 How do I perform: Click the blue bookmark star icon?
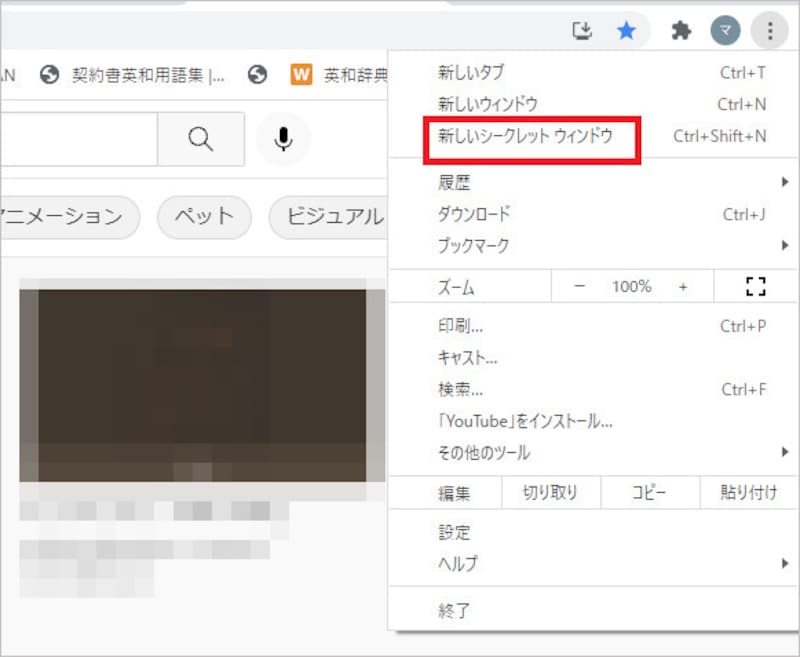coord(626,31)
